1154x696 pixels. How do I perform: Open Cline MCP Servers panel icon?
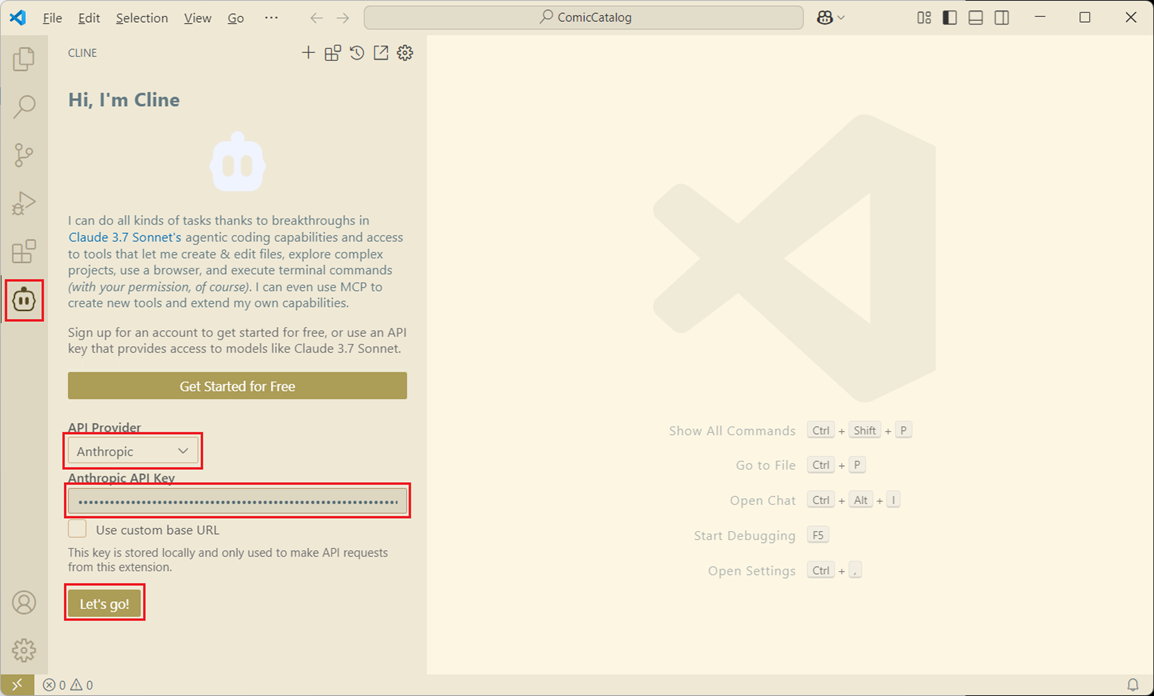click(x=333, y=53)
